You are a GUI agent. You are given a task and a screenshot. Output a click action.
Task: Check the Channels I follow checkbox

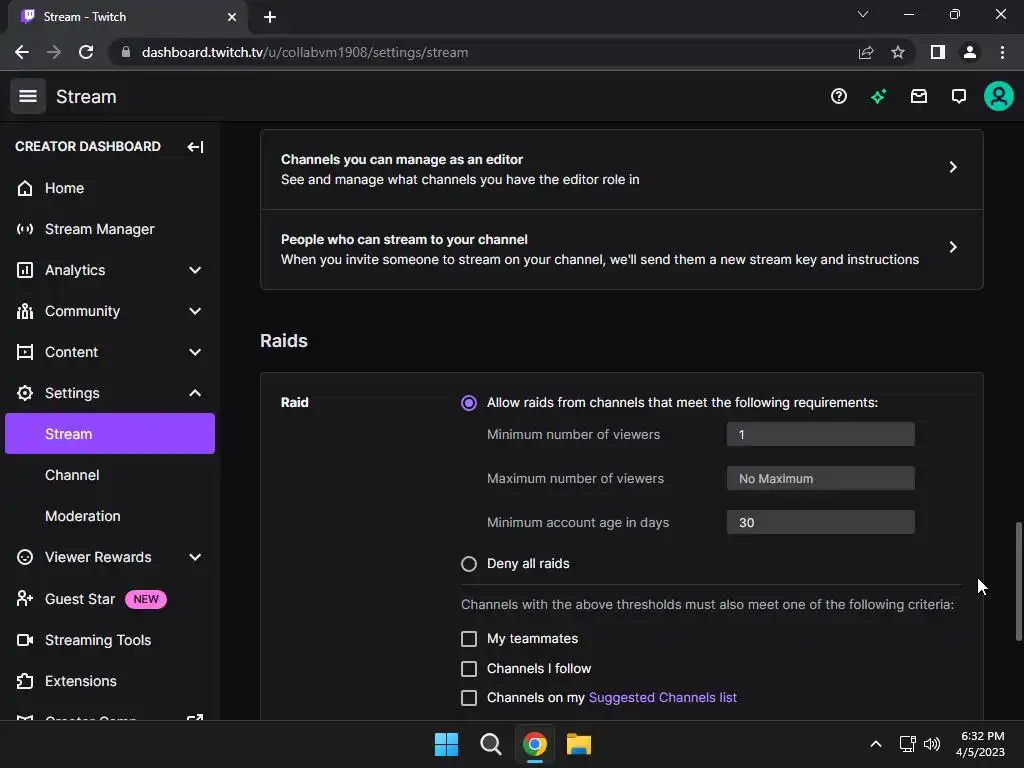(x=469, y=669)
